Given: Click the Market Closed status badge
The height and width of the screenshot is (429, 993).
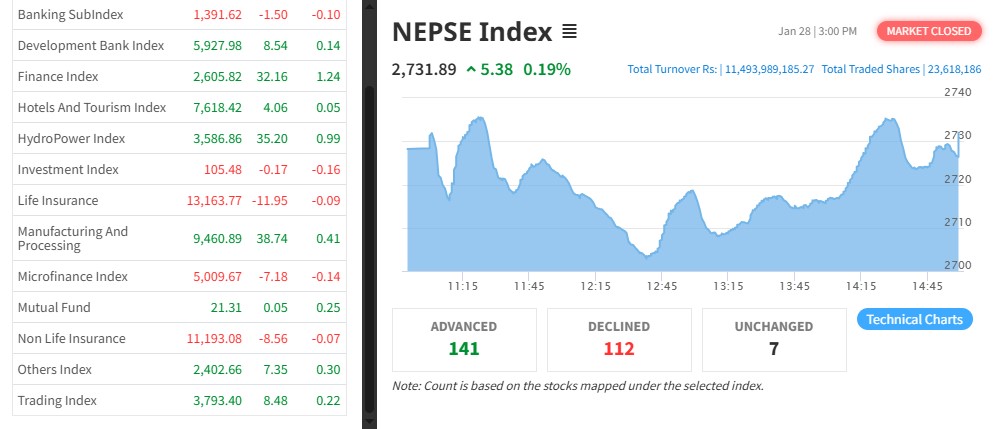Looking at the screenshot, I should pos(928,31).
